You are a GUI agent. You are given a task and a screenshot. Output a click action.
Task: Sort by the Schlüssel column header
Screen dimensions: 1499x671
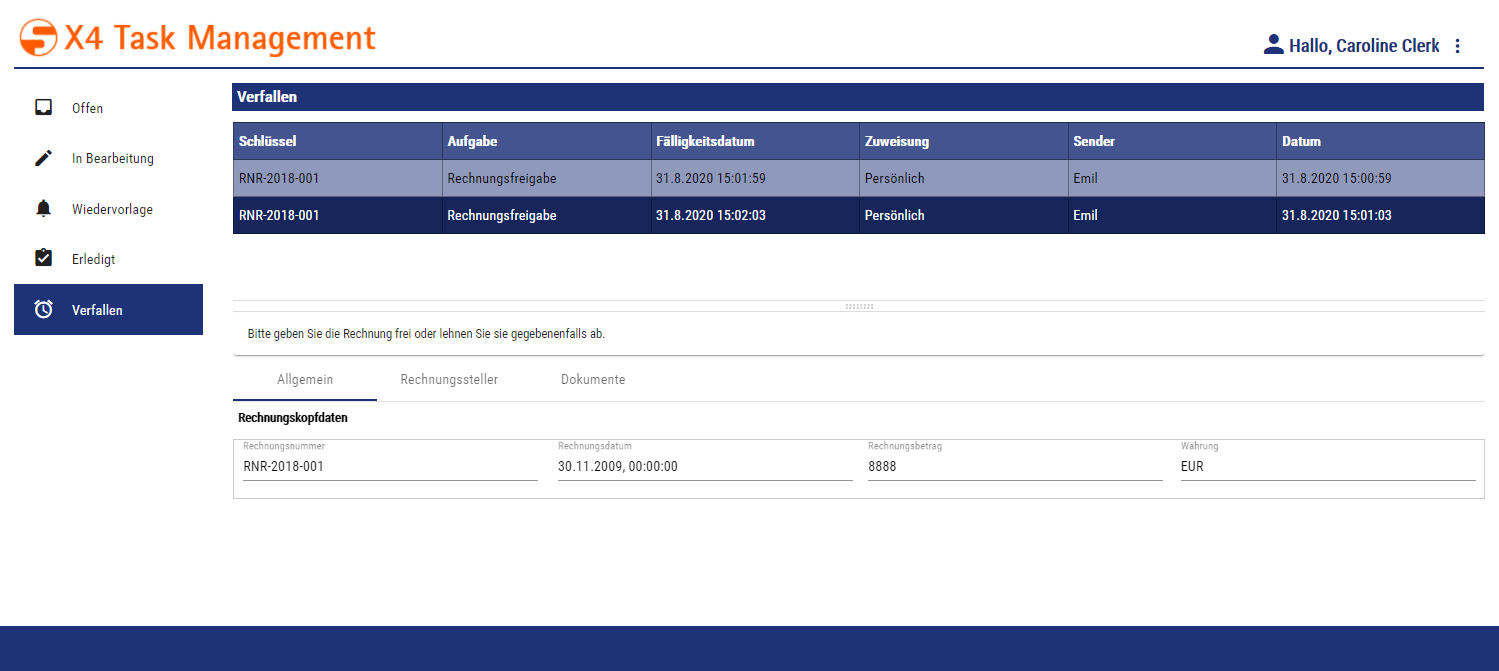pos(268,141)
